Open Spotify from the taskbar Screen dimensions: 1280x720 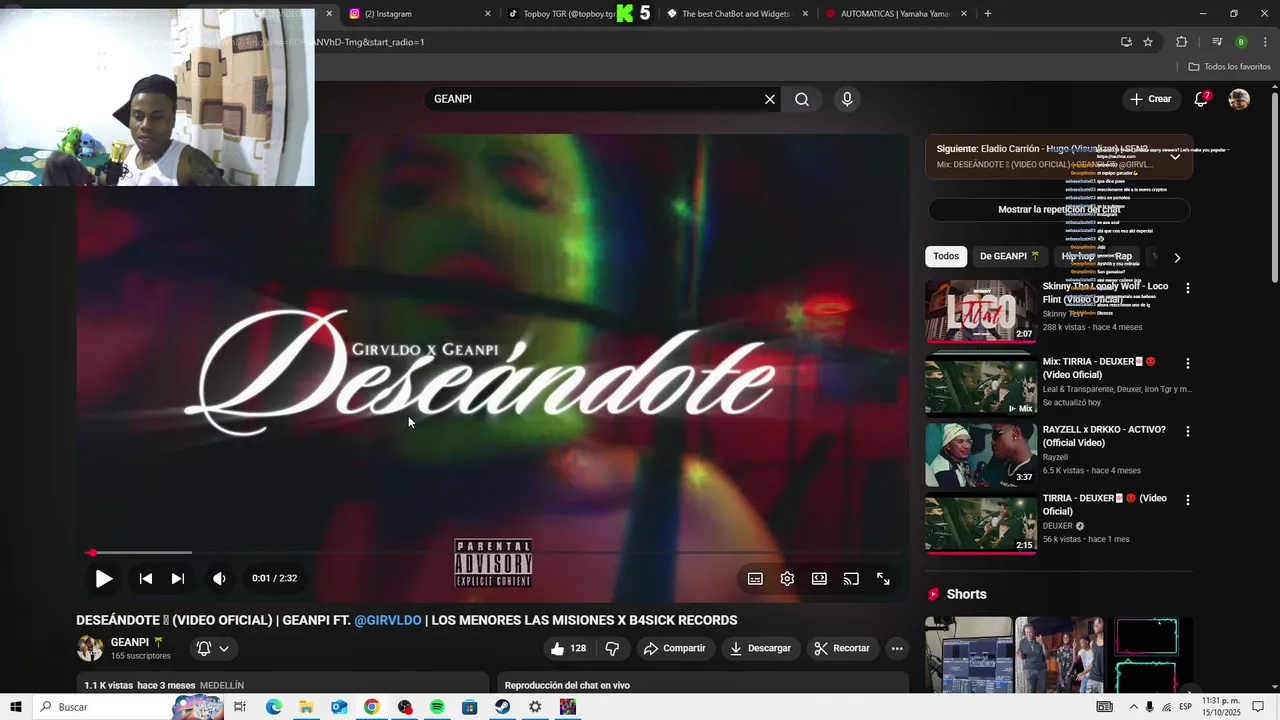(437, 707)
